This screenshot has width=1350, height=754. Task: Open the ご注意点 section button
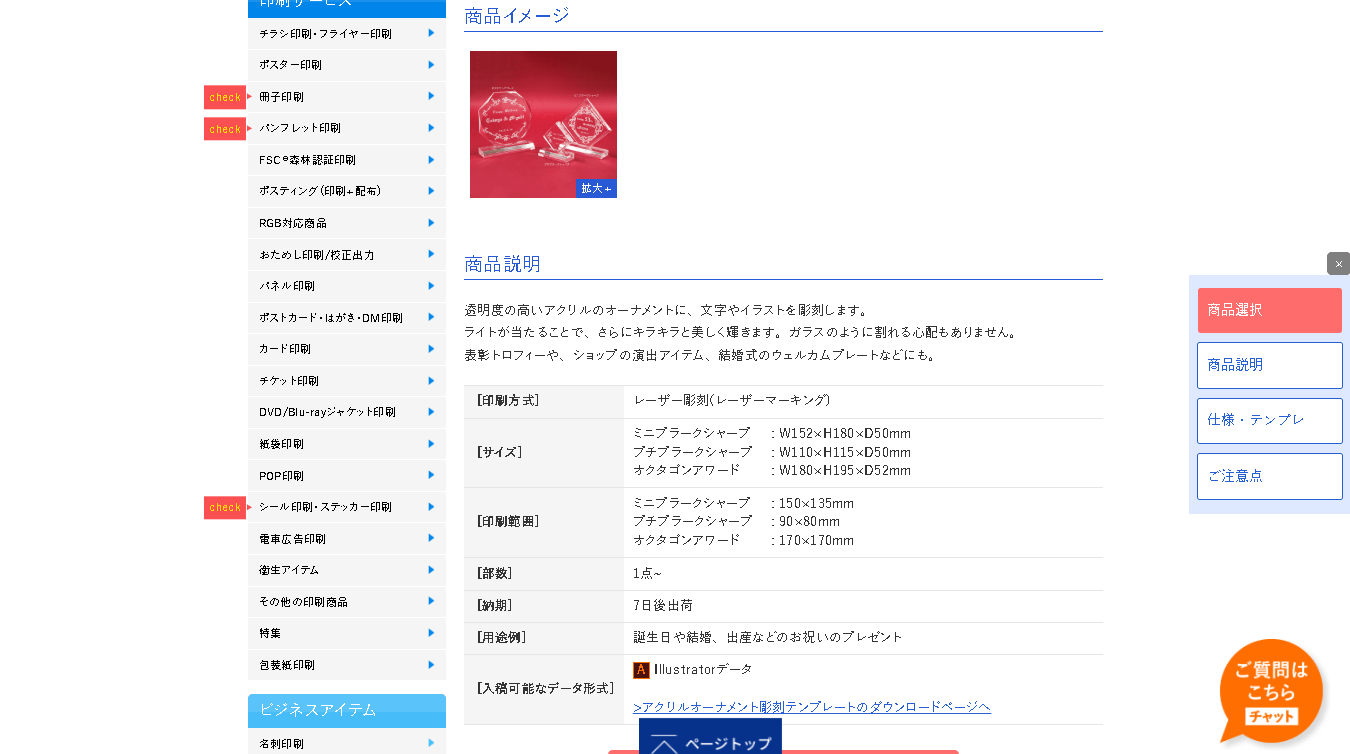pos(1269,476)
